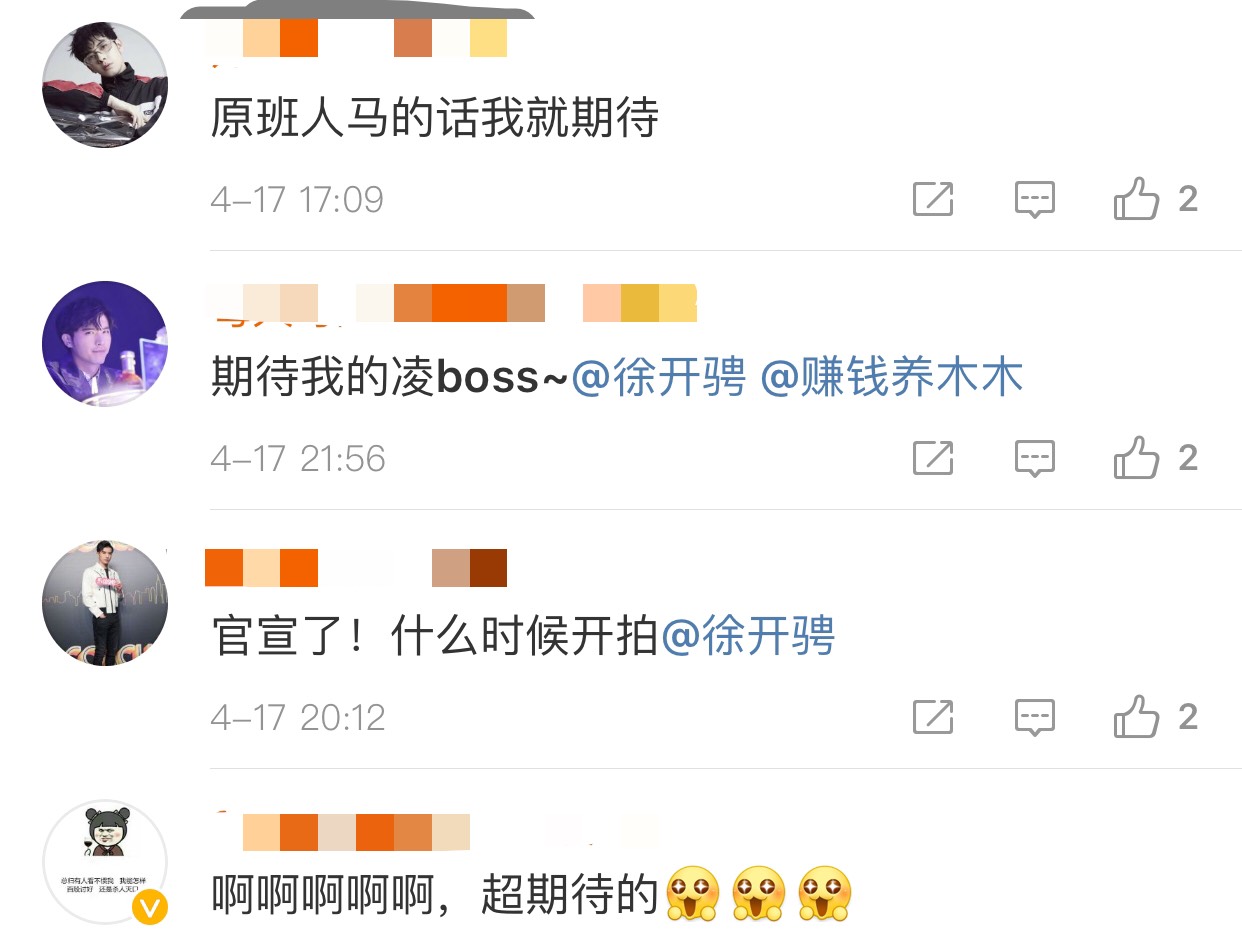The width and height of the screenshot is (1242, 946).
Task: View the third commenter's standing-man avatar
Action: 105,603
